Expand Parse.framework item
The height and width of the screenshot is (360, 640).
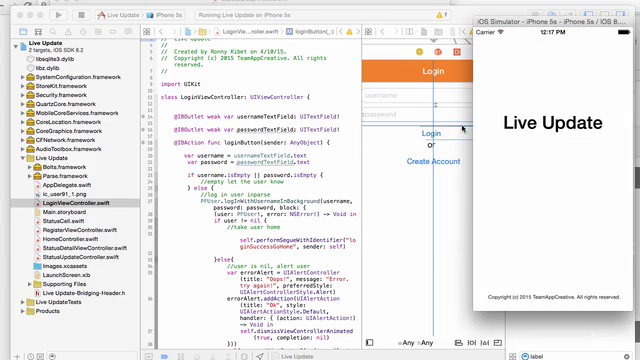(x=30, y=176)
